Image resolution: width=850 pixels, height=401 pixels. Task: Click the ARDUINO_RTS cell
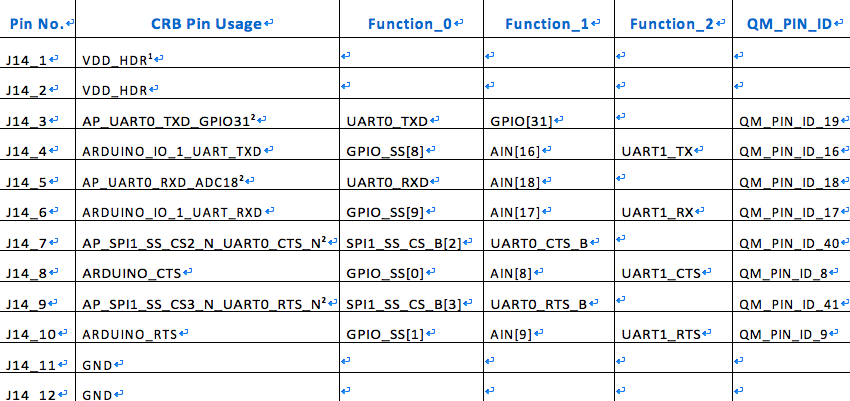click(208, 327)
